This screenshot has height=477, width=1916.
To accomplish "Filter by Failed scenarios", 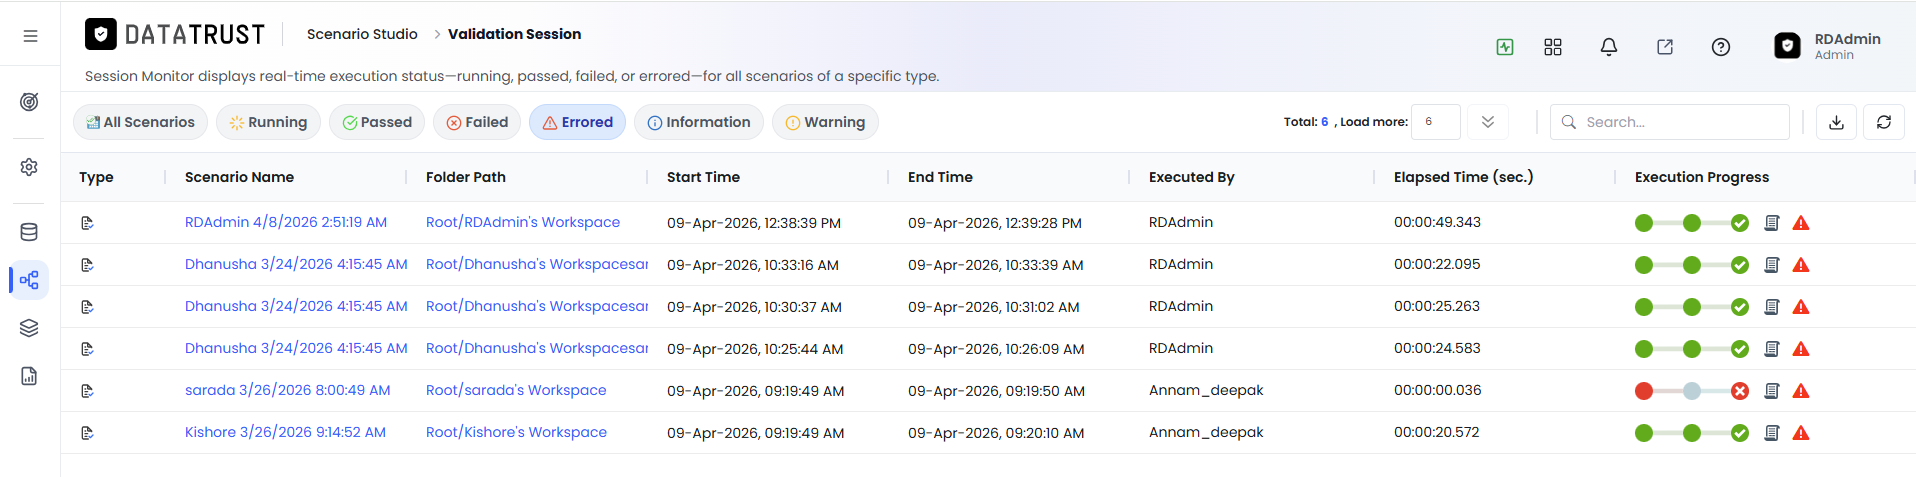I will pos(477,122).
